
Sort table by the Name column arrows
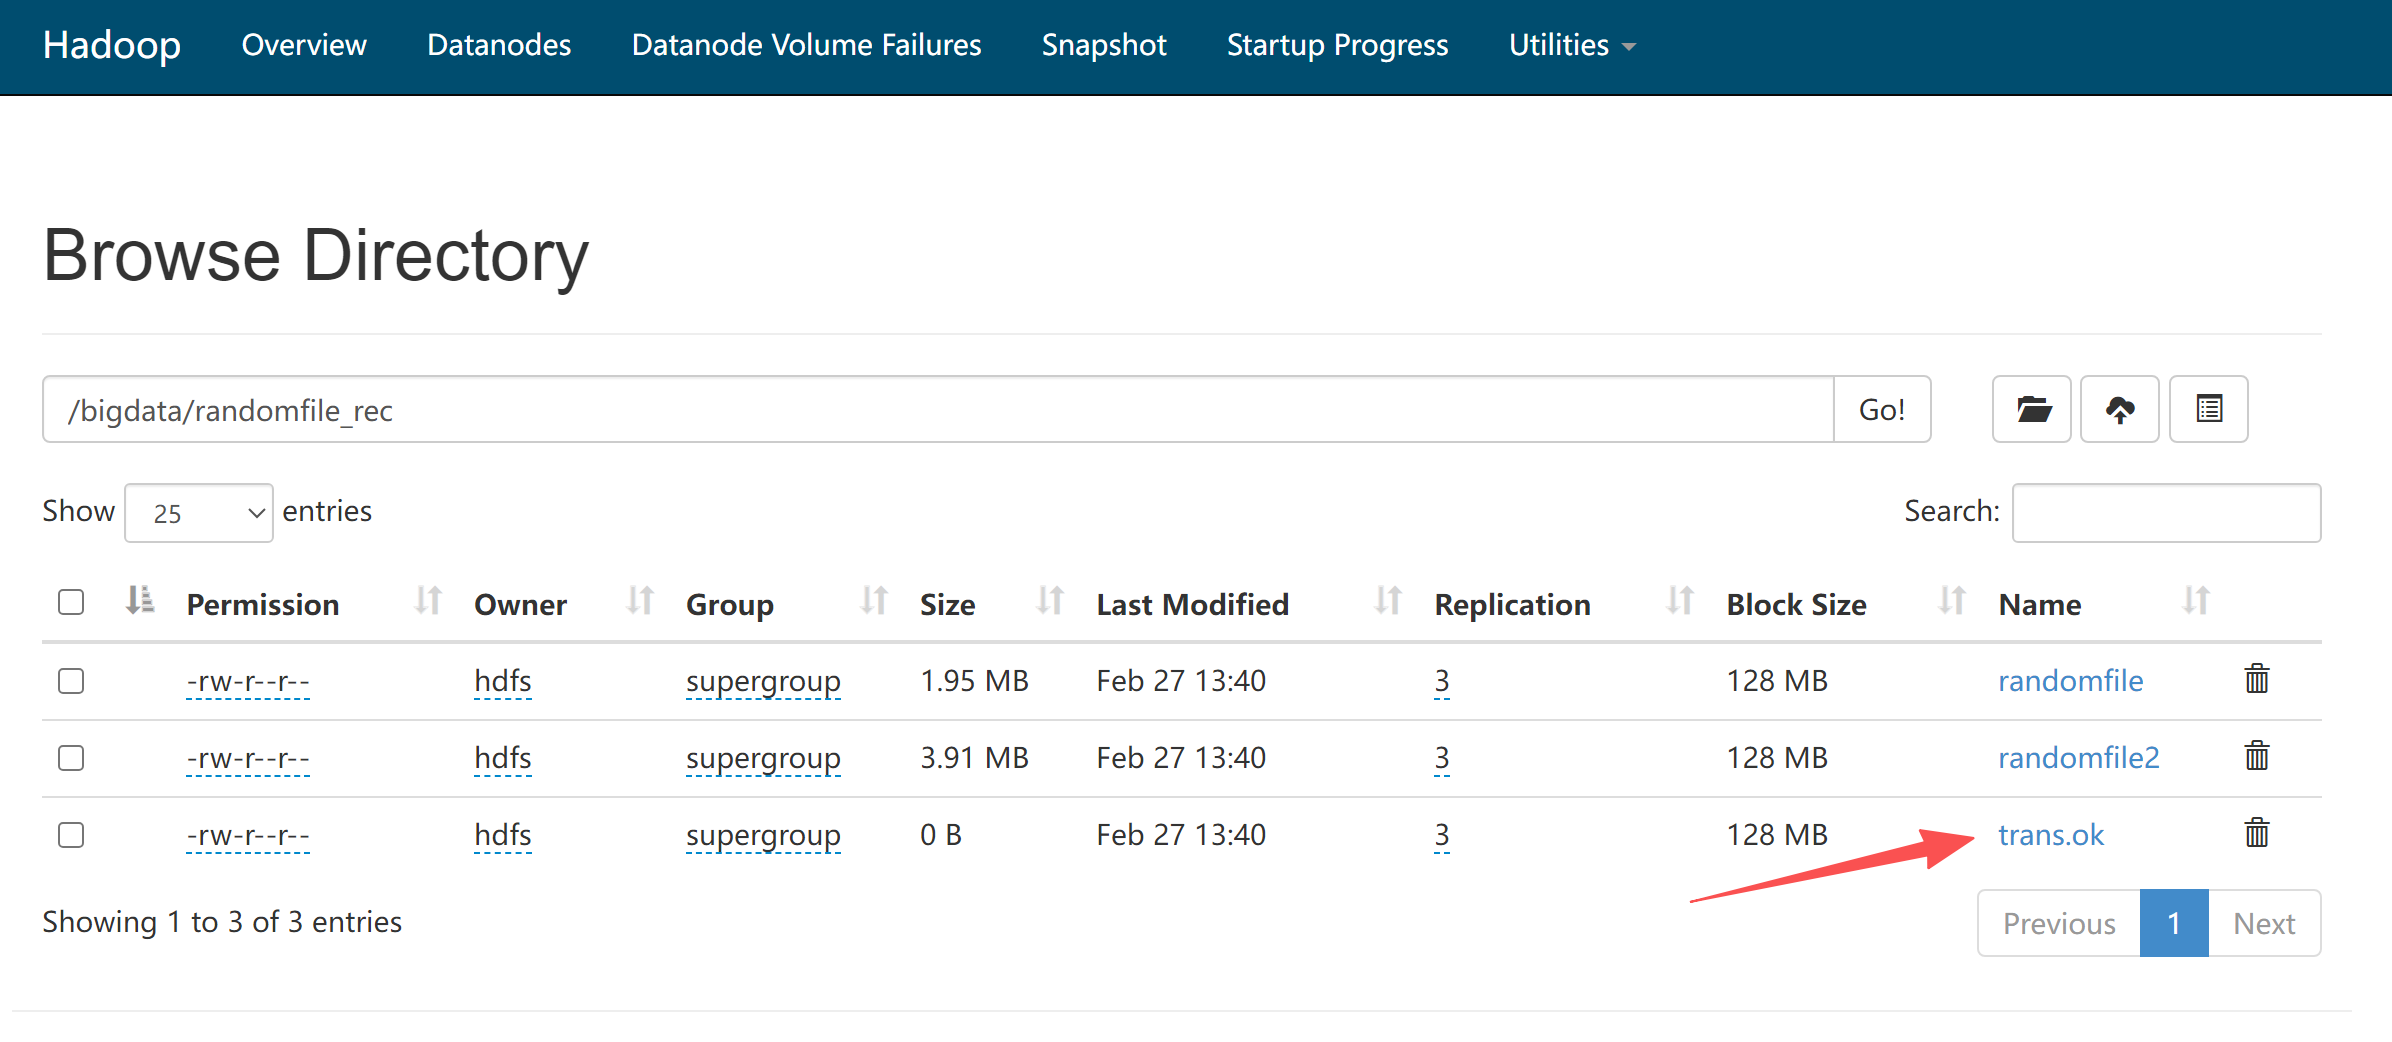pyautogui.click(x=2195, y=601)
